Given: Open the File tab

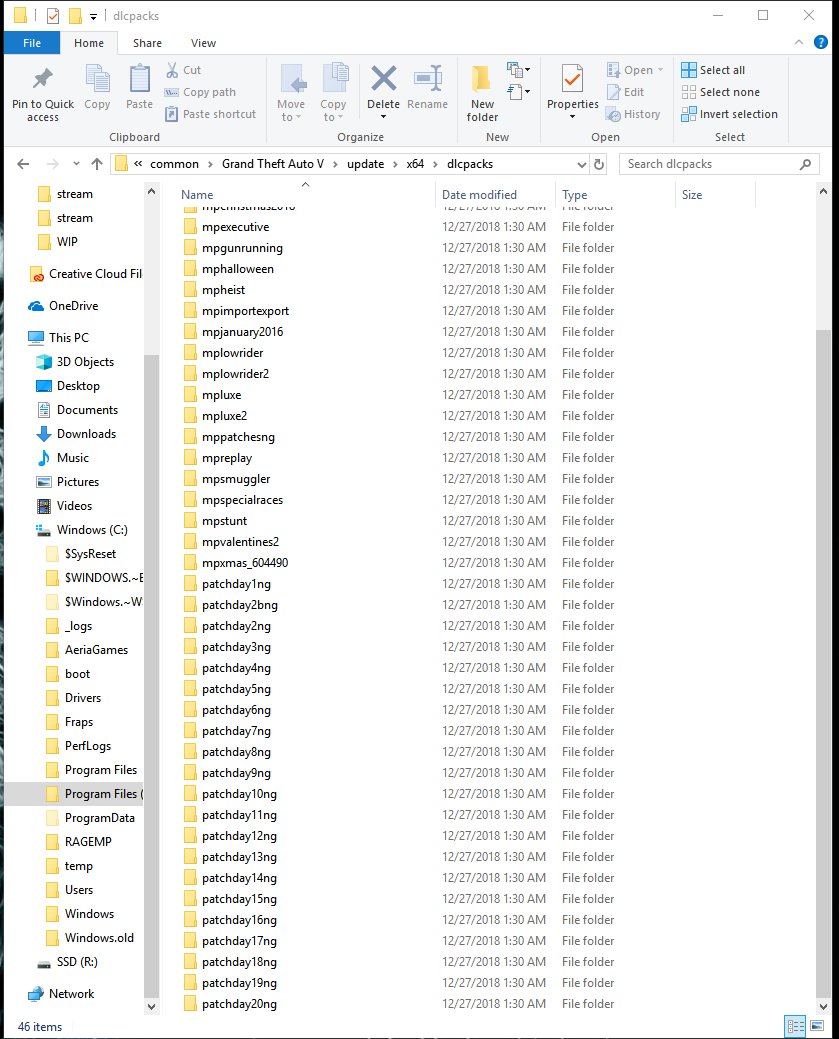Looking at the screenshot, I should [x=32, y=43].
